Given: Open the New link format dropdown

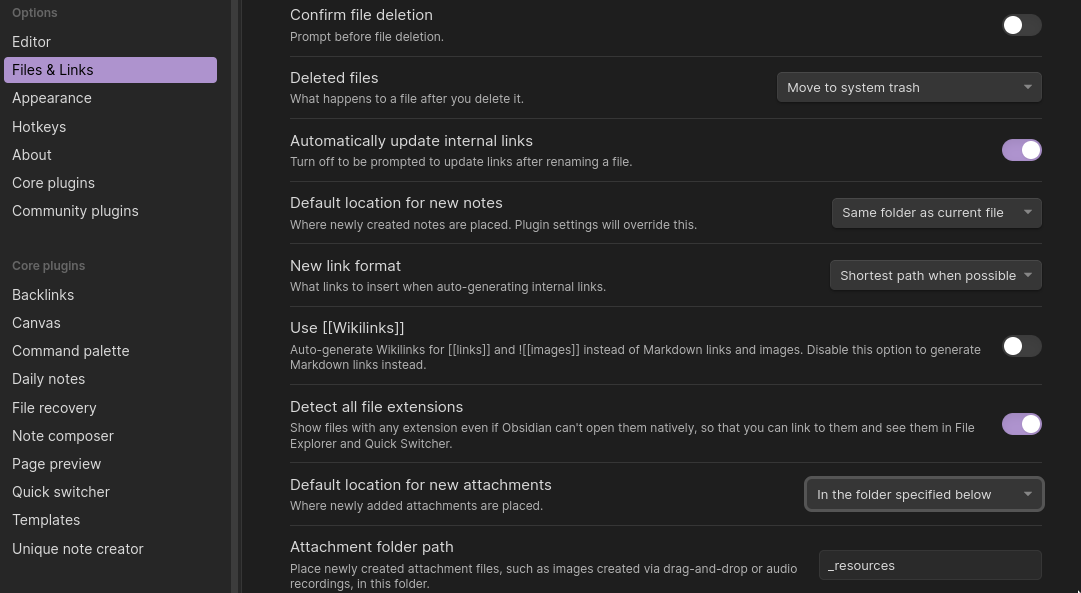Looking at the screenshot, I should (x=935, y=275).
